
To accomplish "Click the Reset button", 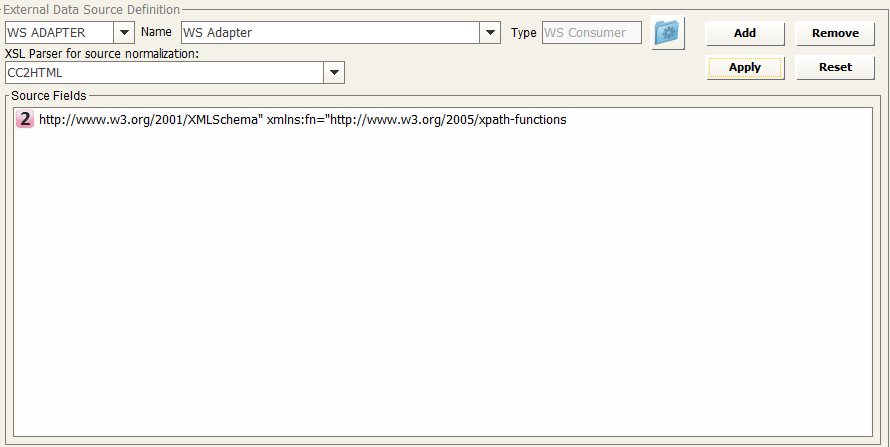I will (835, 68).
